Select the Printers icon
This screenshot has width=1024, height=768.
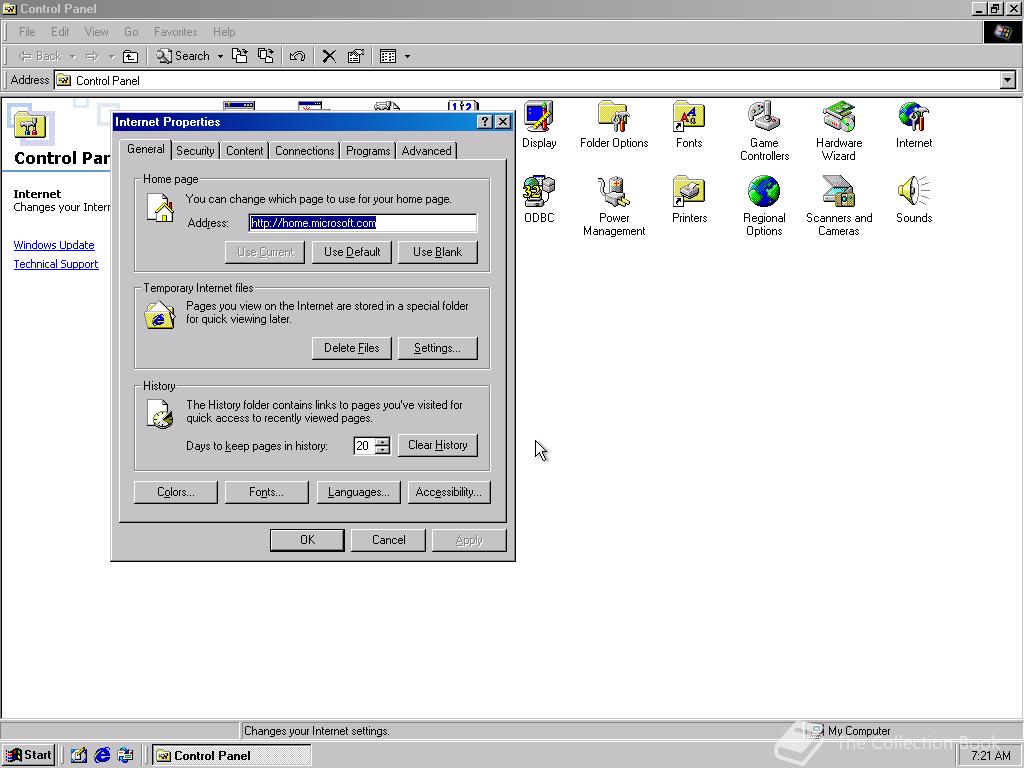689,199
